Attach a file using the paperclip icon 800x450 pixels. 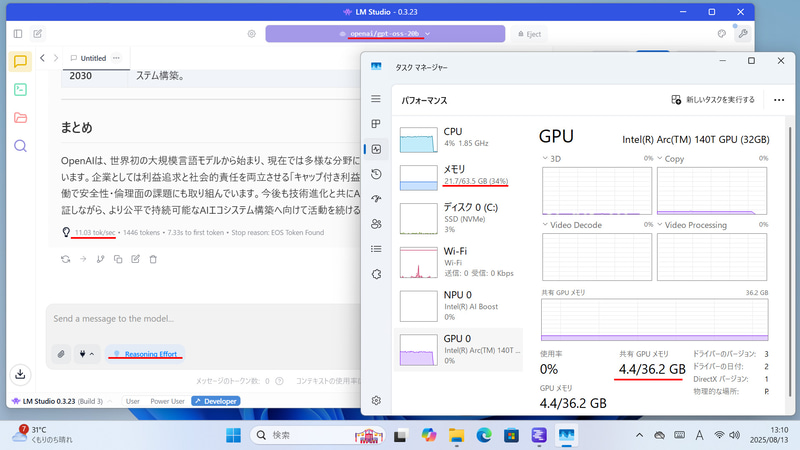61,354
